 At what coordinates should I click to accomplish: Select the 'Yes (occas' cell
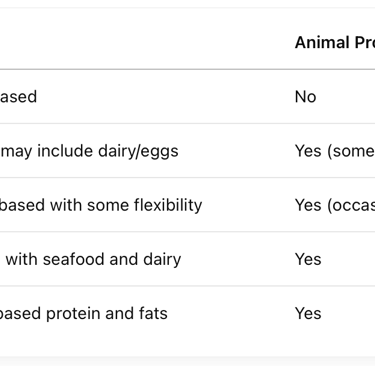click(x=335, y=205)
